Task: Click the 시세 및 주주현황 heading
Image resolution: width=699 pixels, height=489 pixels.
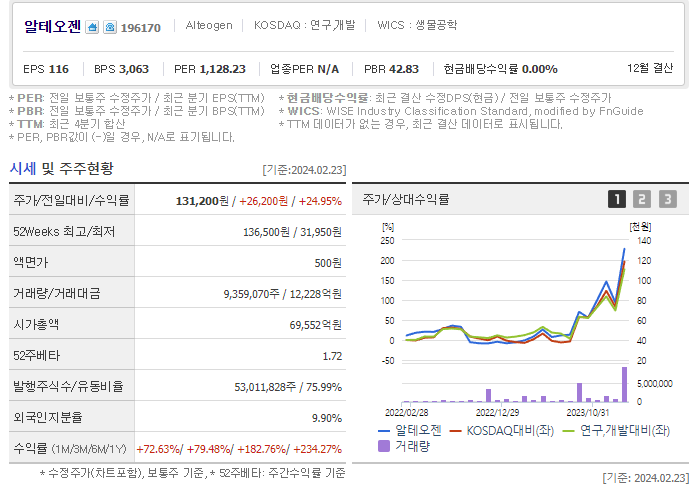Action: tap(62, 168)
